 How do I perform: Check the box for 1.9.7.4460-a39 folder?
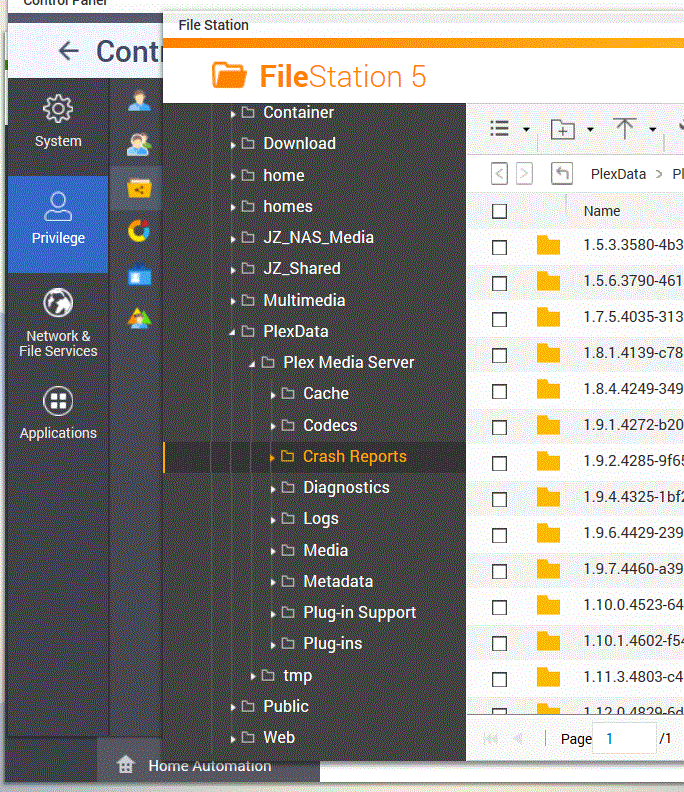coord(499,571)
